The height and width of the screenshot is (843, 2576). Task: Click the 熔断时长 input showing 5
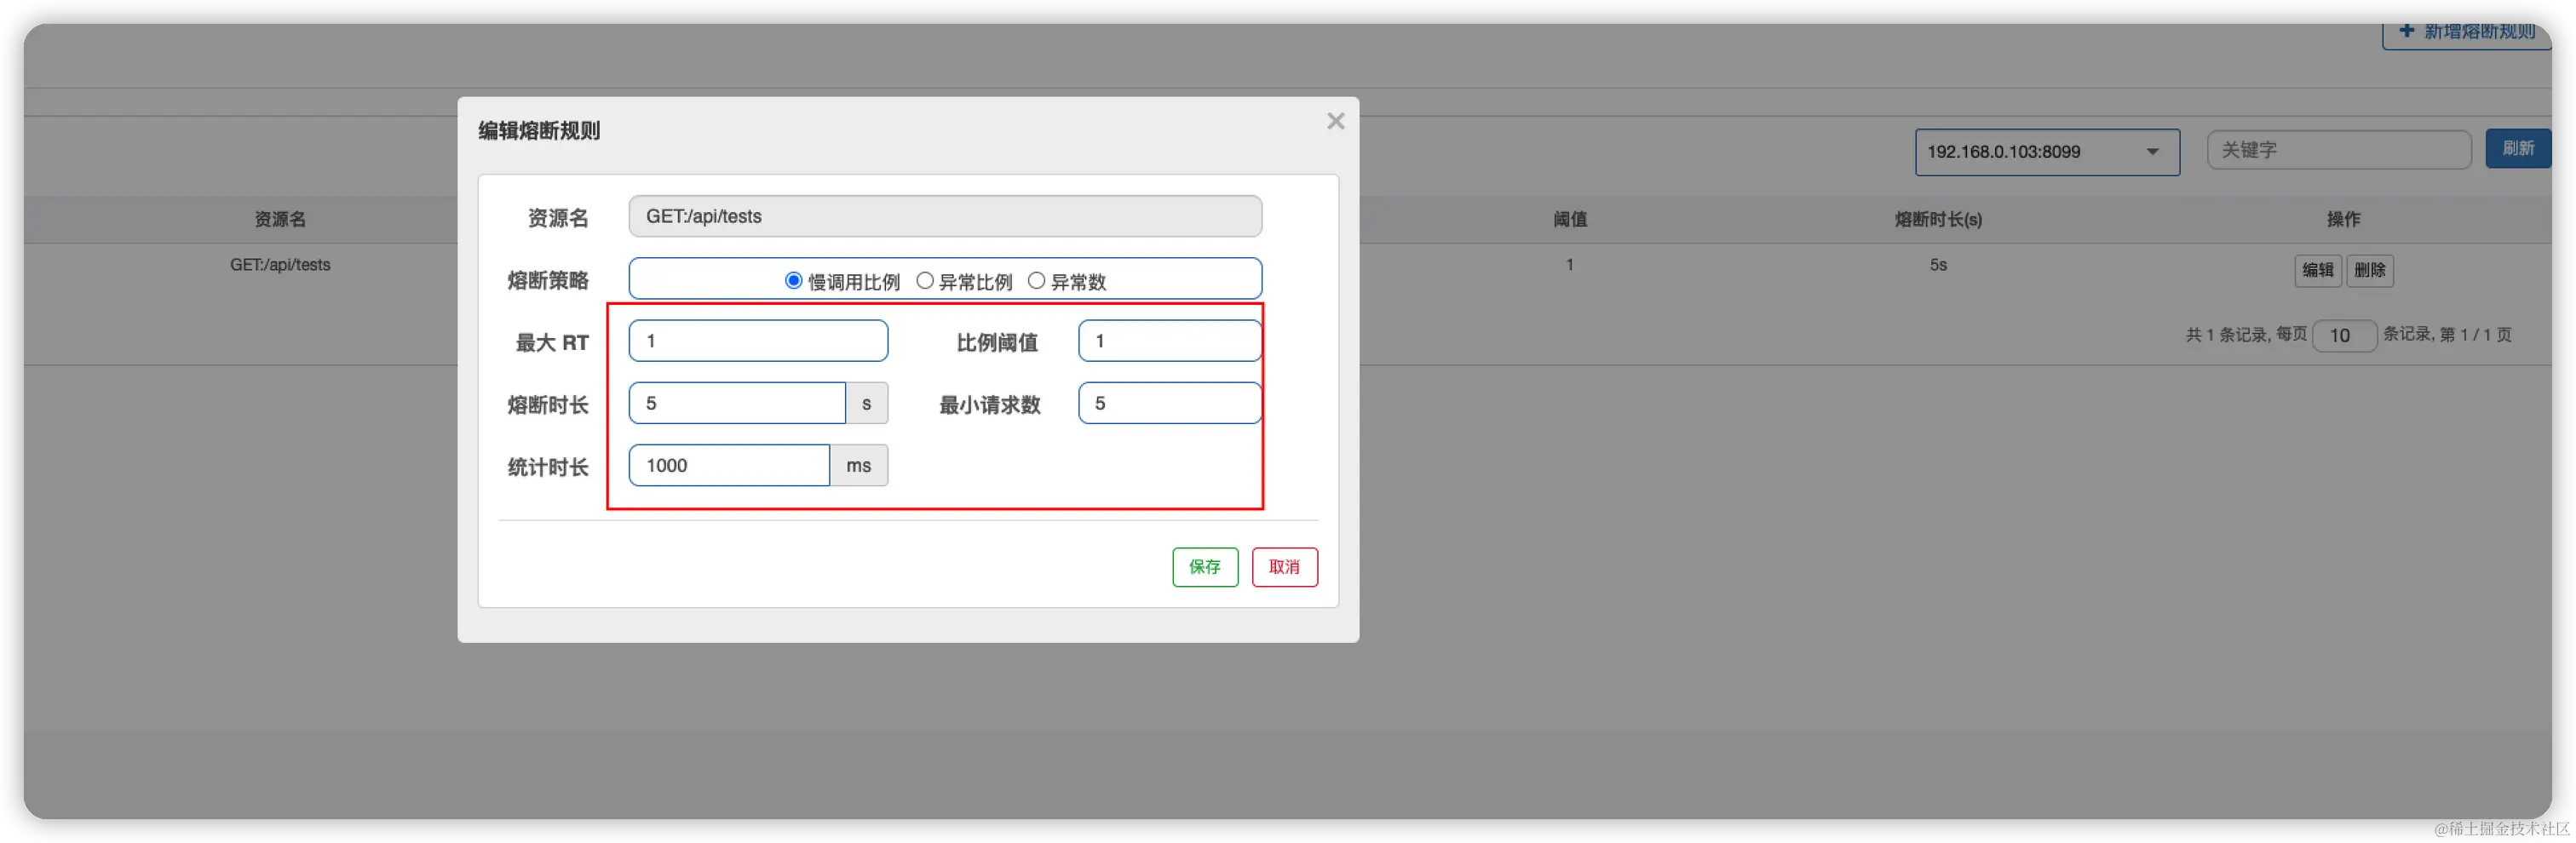737,403
